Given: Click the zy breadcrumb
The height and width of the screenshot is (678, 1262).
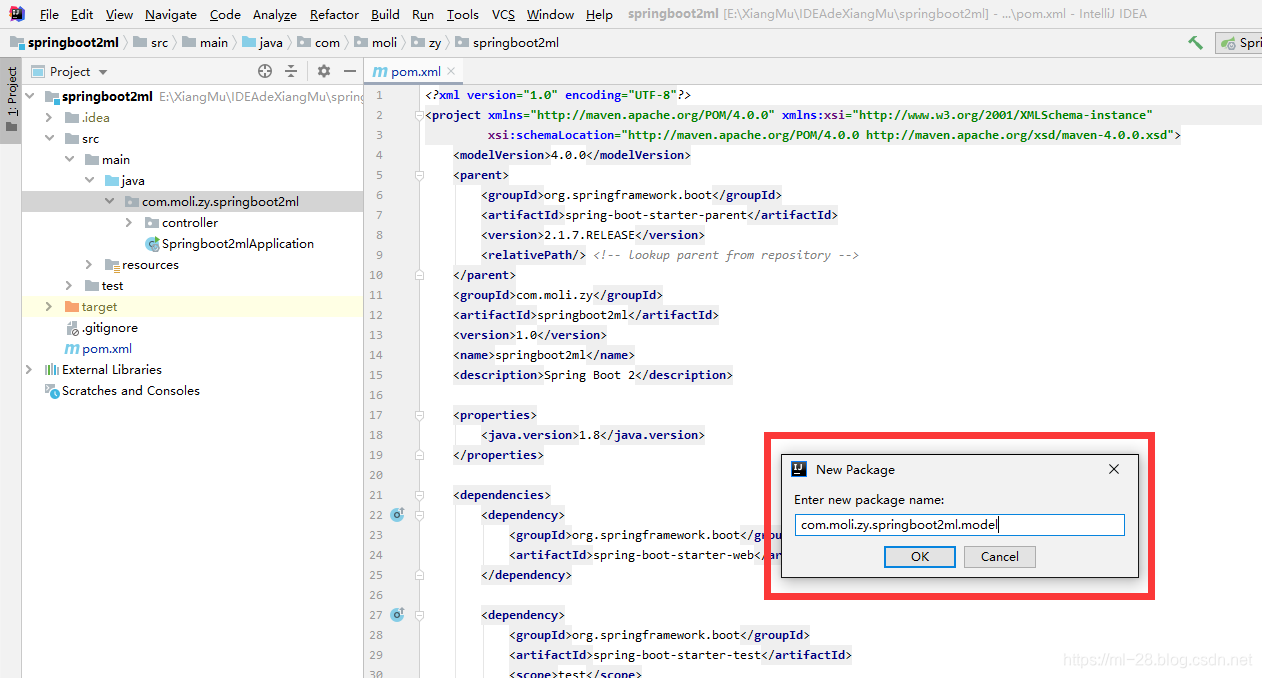Looking at the screenshot, I should click(428, 43).
